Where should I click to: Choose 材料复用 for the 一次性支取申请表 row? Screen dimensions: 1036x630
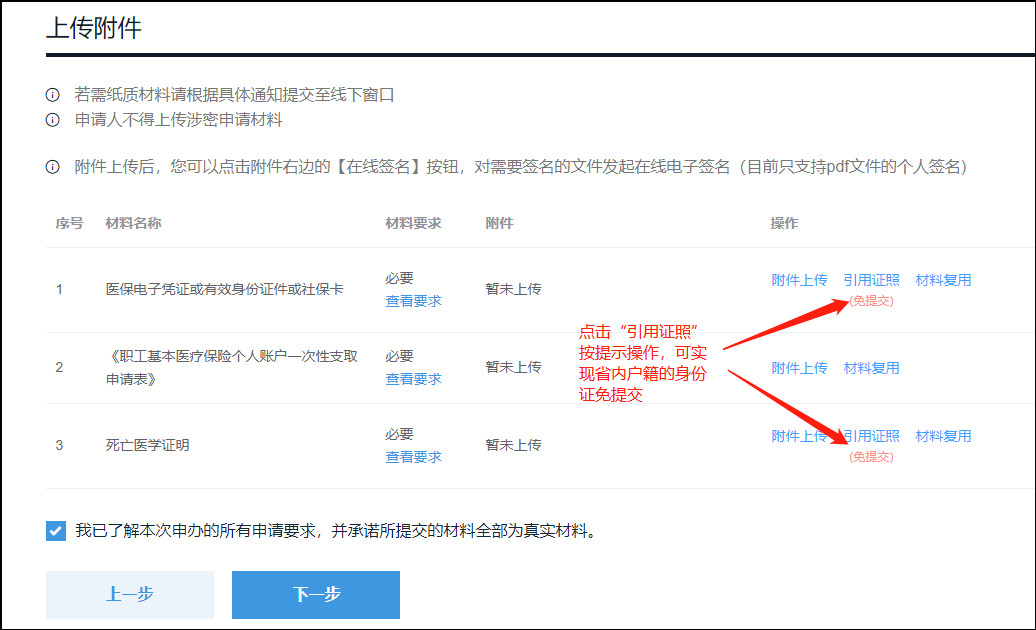871,368
